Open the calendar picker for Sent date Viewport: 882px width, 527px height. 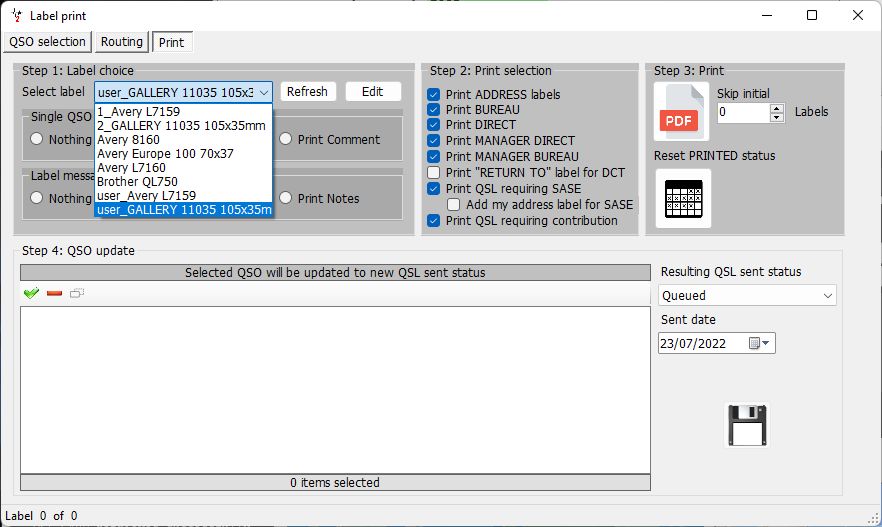tap(759, 343)
